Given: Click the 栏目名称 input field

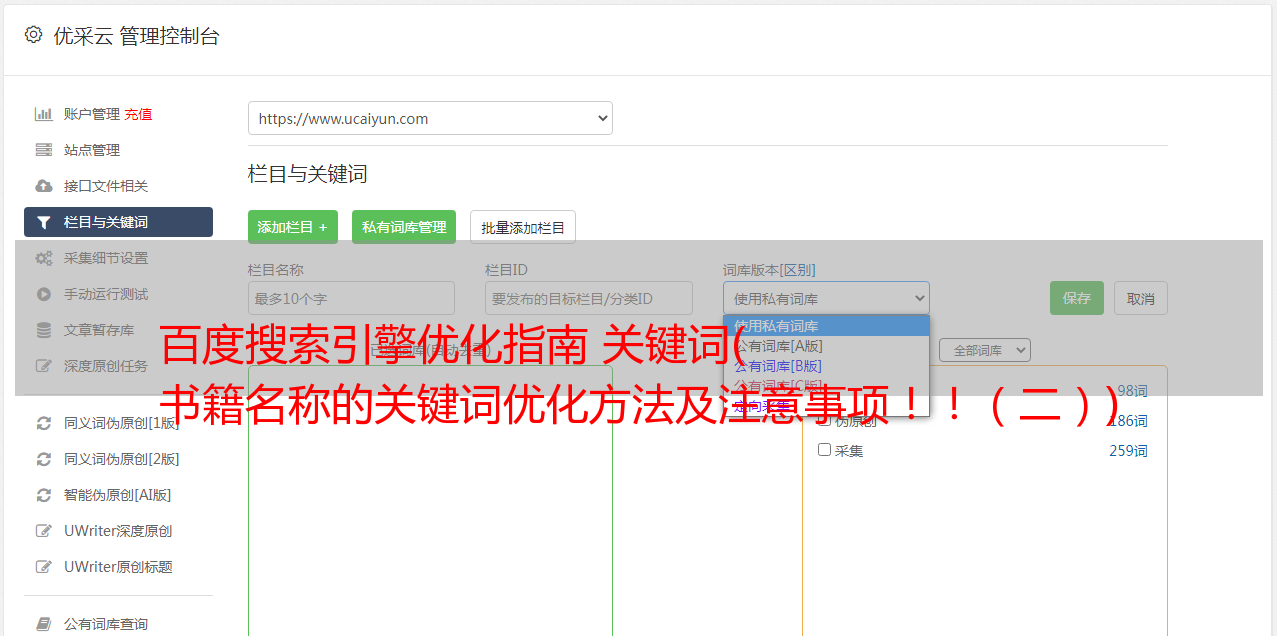Looking at the screenshot, I should (x=351, y=298).
